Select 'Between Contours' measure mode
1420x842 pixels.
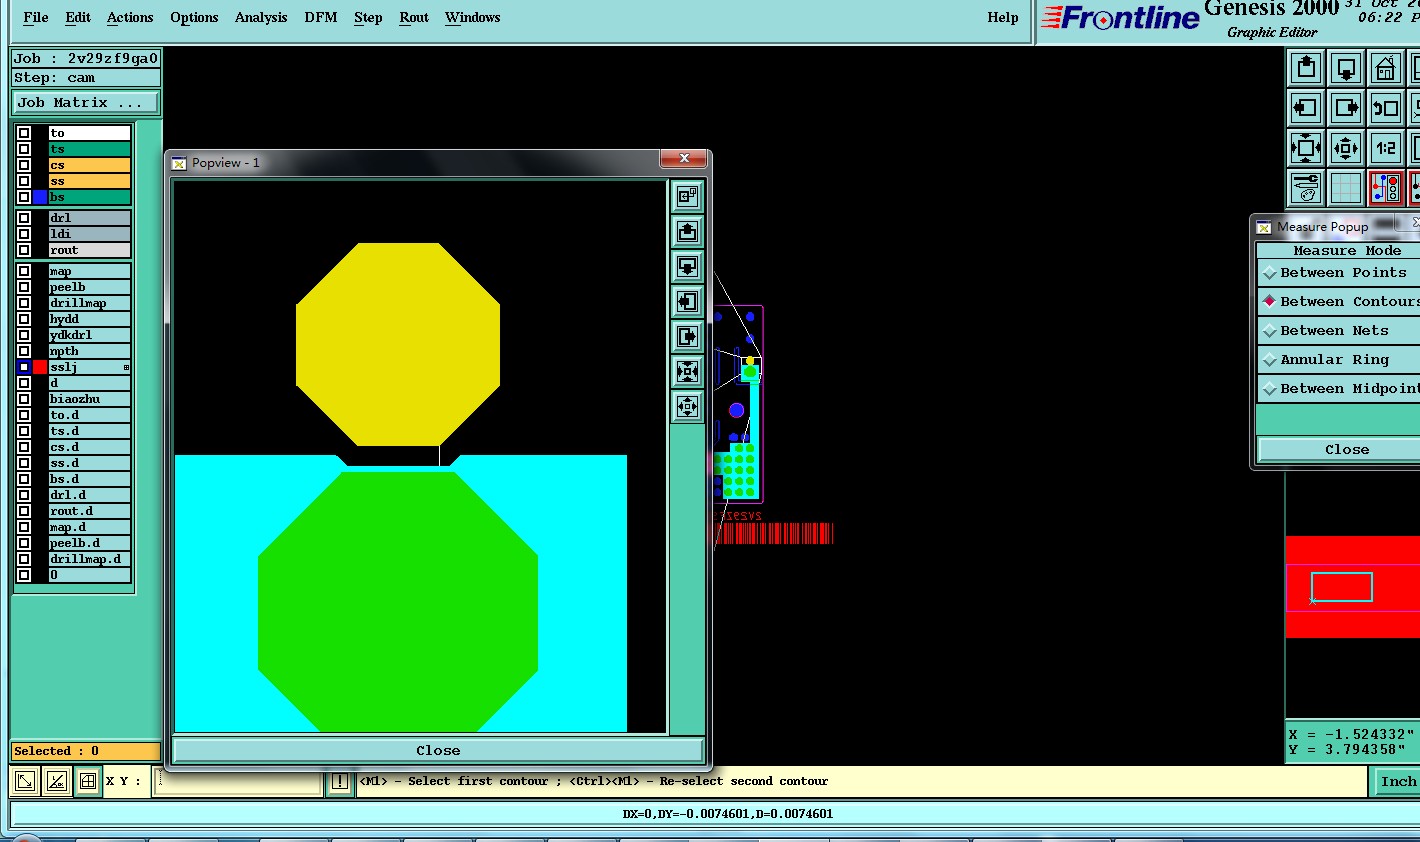pos(1339,302)
